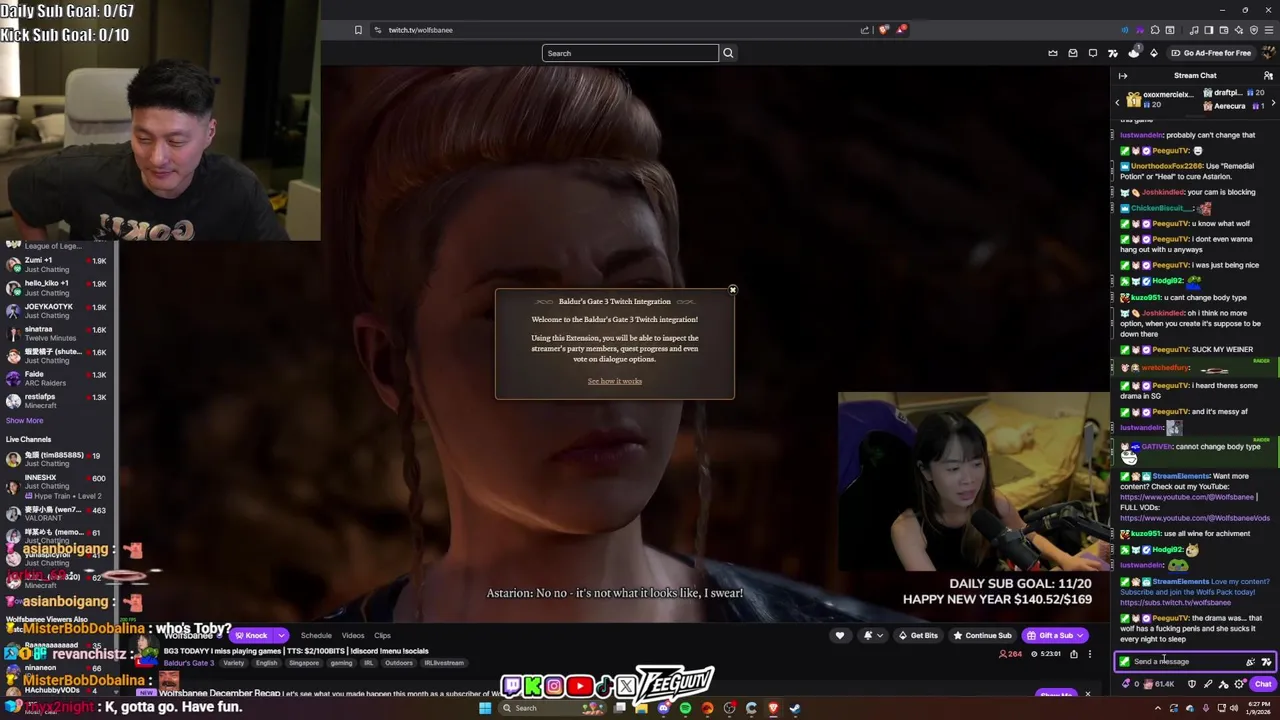
Task: Click Go Ad-Free for Free button
Action: coord(1209,53)
